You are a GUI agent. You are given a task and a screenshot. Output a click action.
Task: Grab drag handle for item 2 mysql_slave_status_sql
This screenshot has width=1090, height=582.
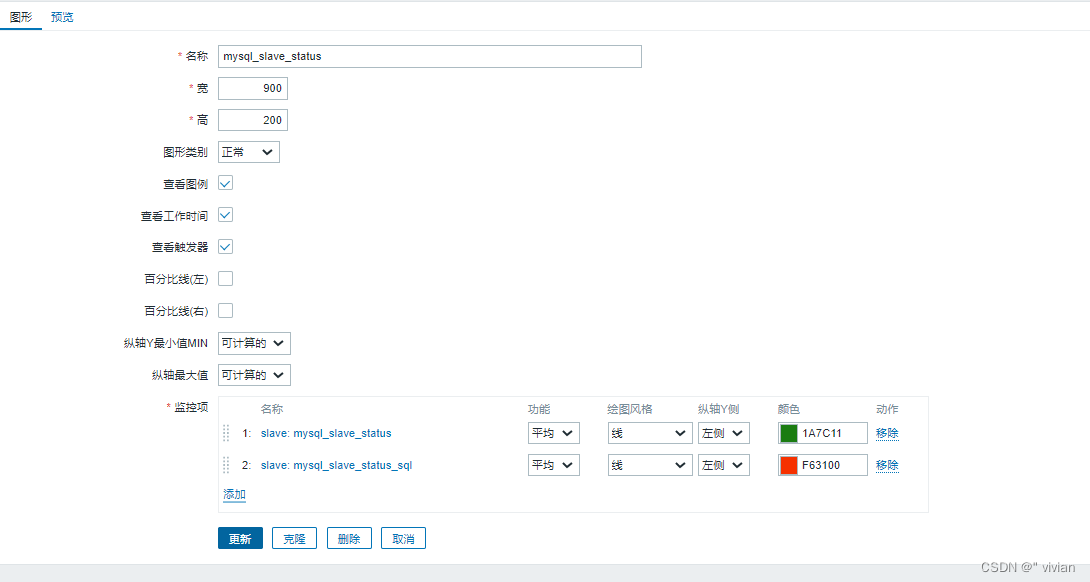click(227, 465)
